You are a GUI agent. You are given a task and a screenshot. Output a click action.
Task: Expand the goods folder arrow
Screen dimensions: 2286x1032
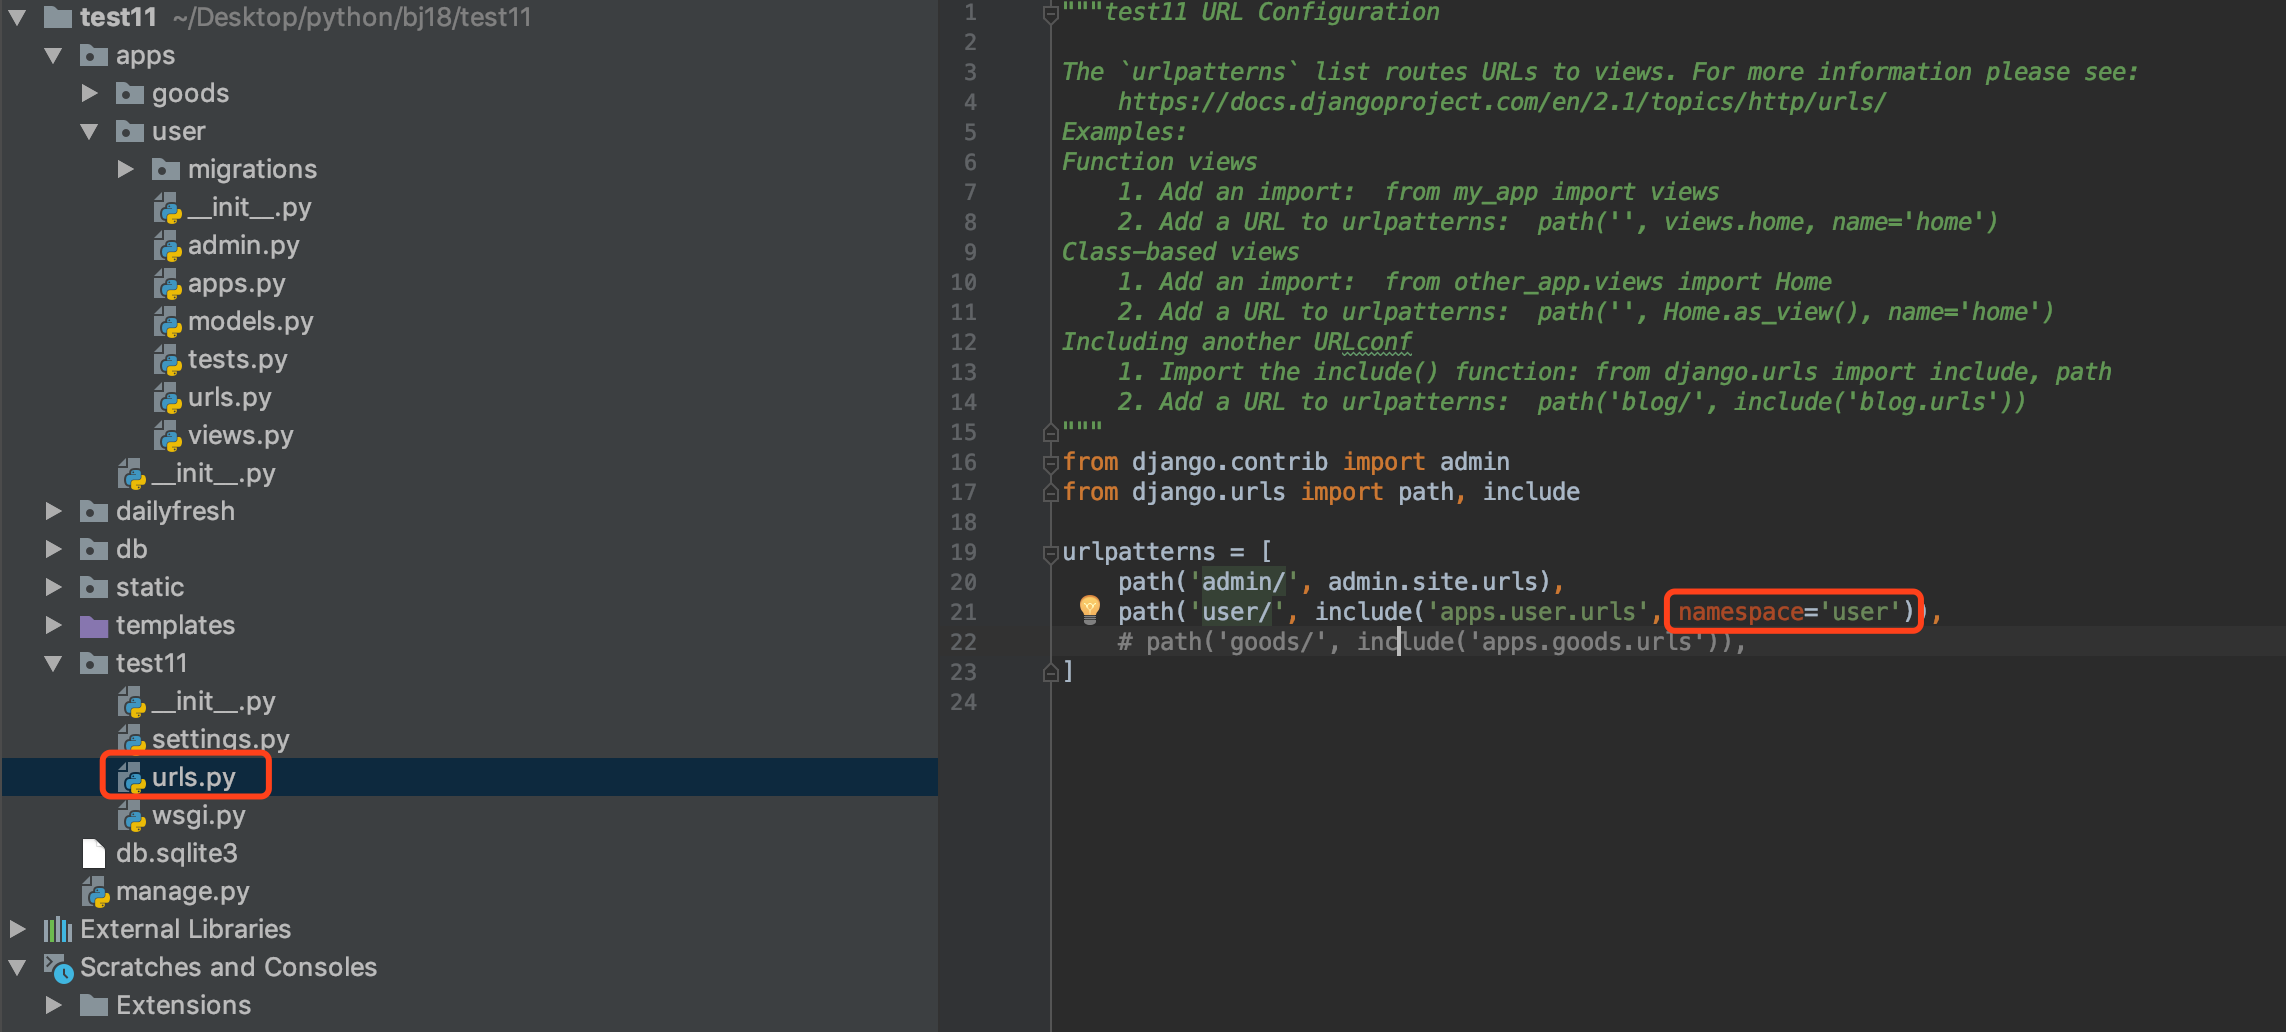[89, 93]
